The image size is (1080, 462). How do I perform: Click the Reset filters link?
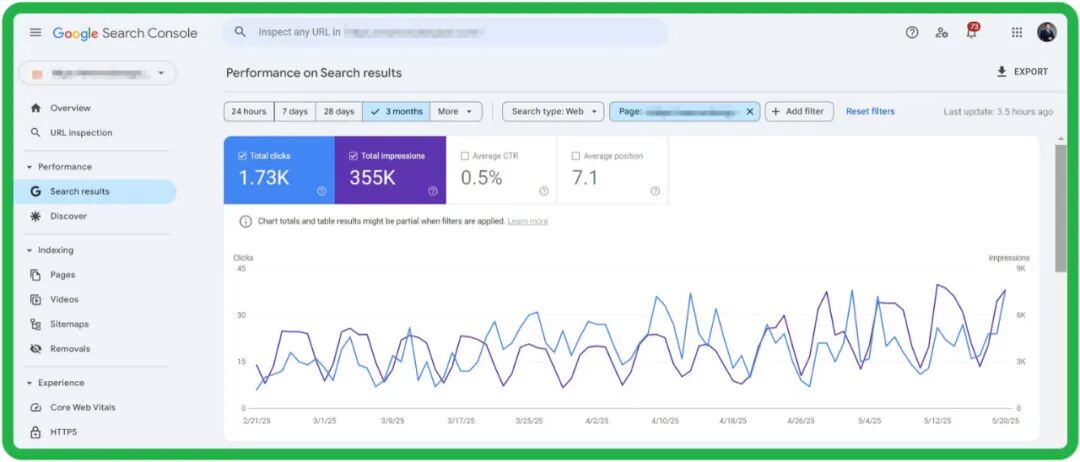click(x=870, y=112)
